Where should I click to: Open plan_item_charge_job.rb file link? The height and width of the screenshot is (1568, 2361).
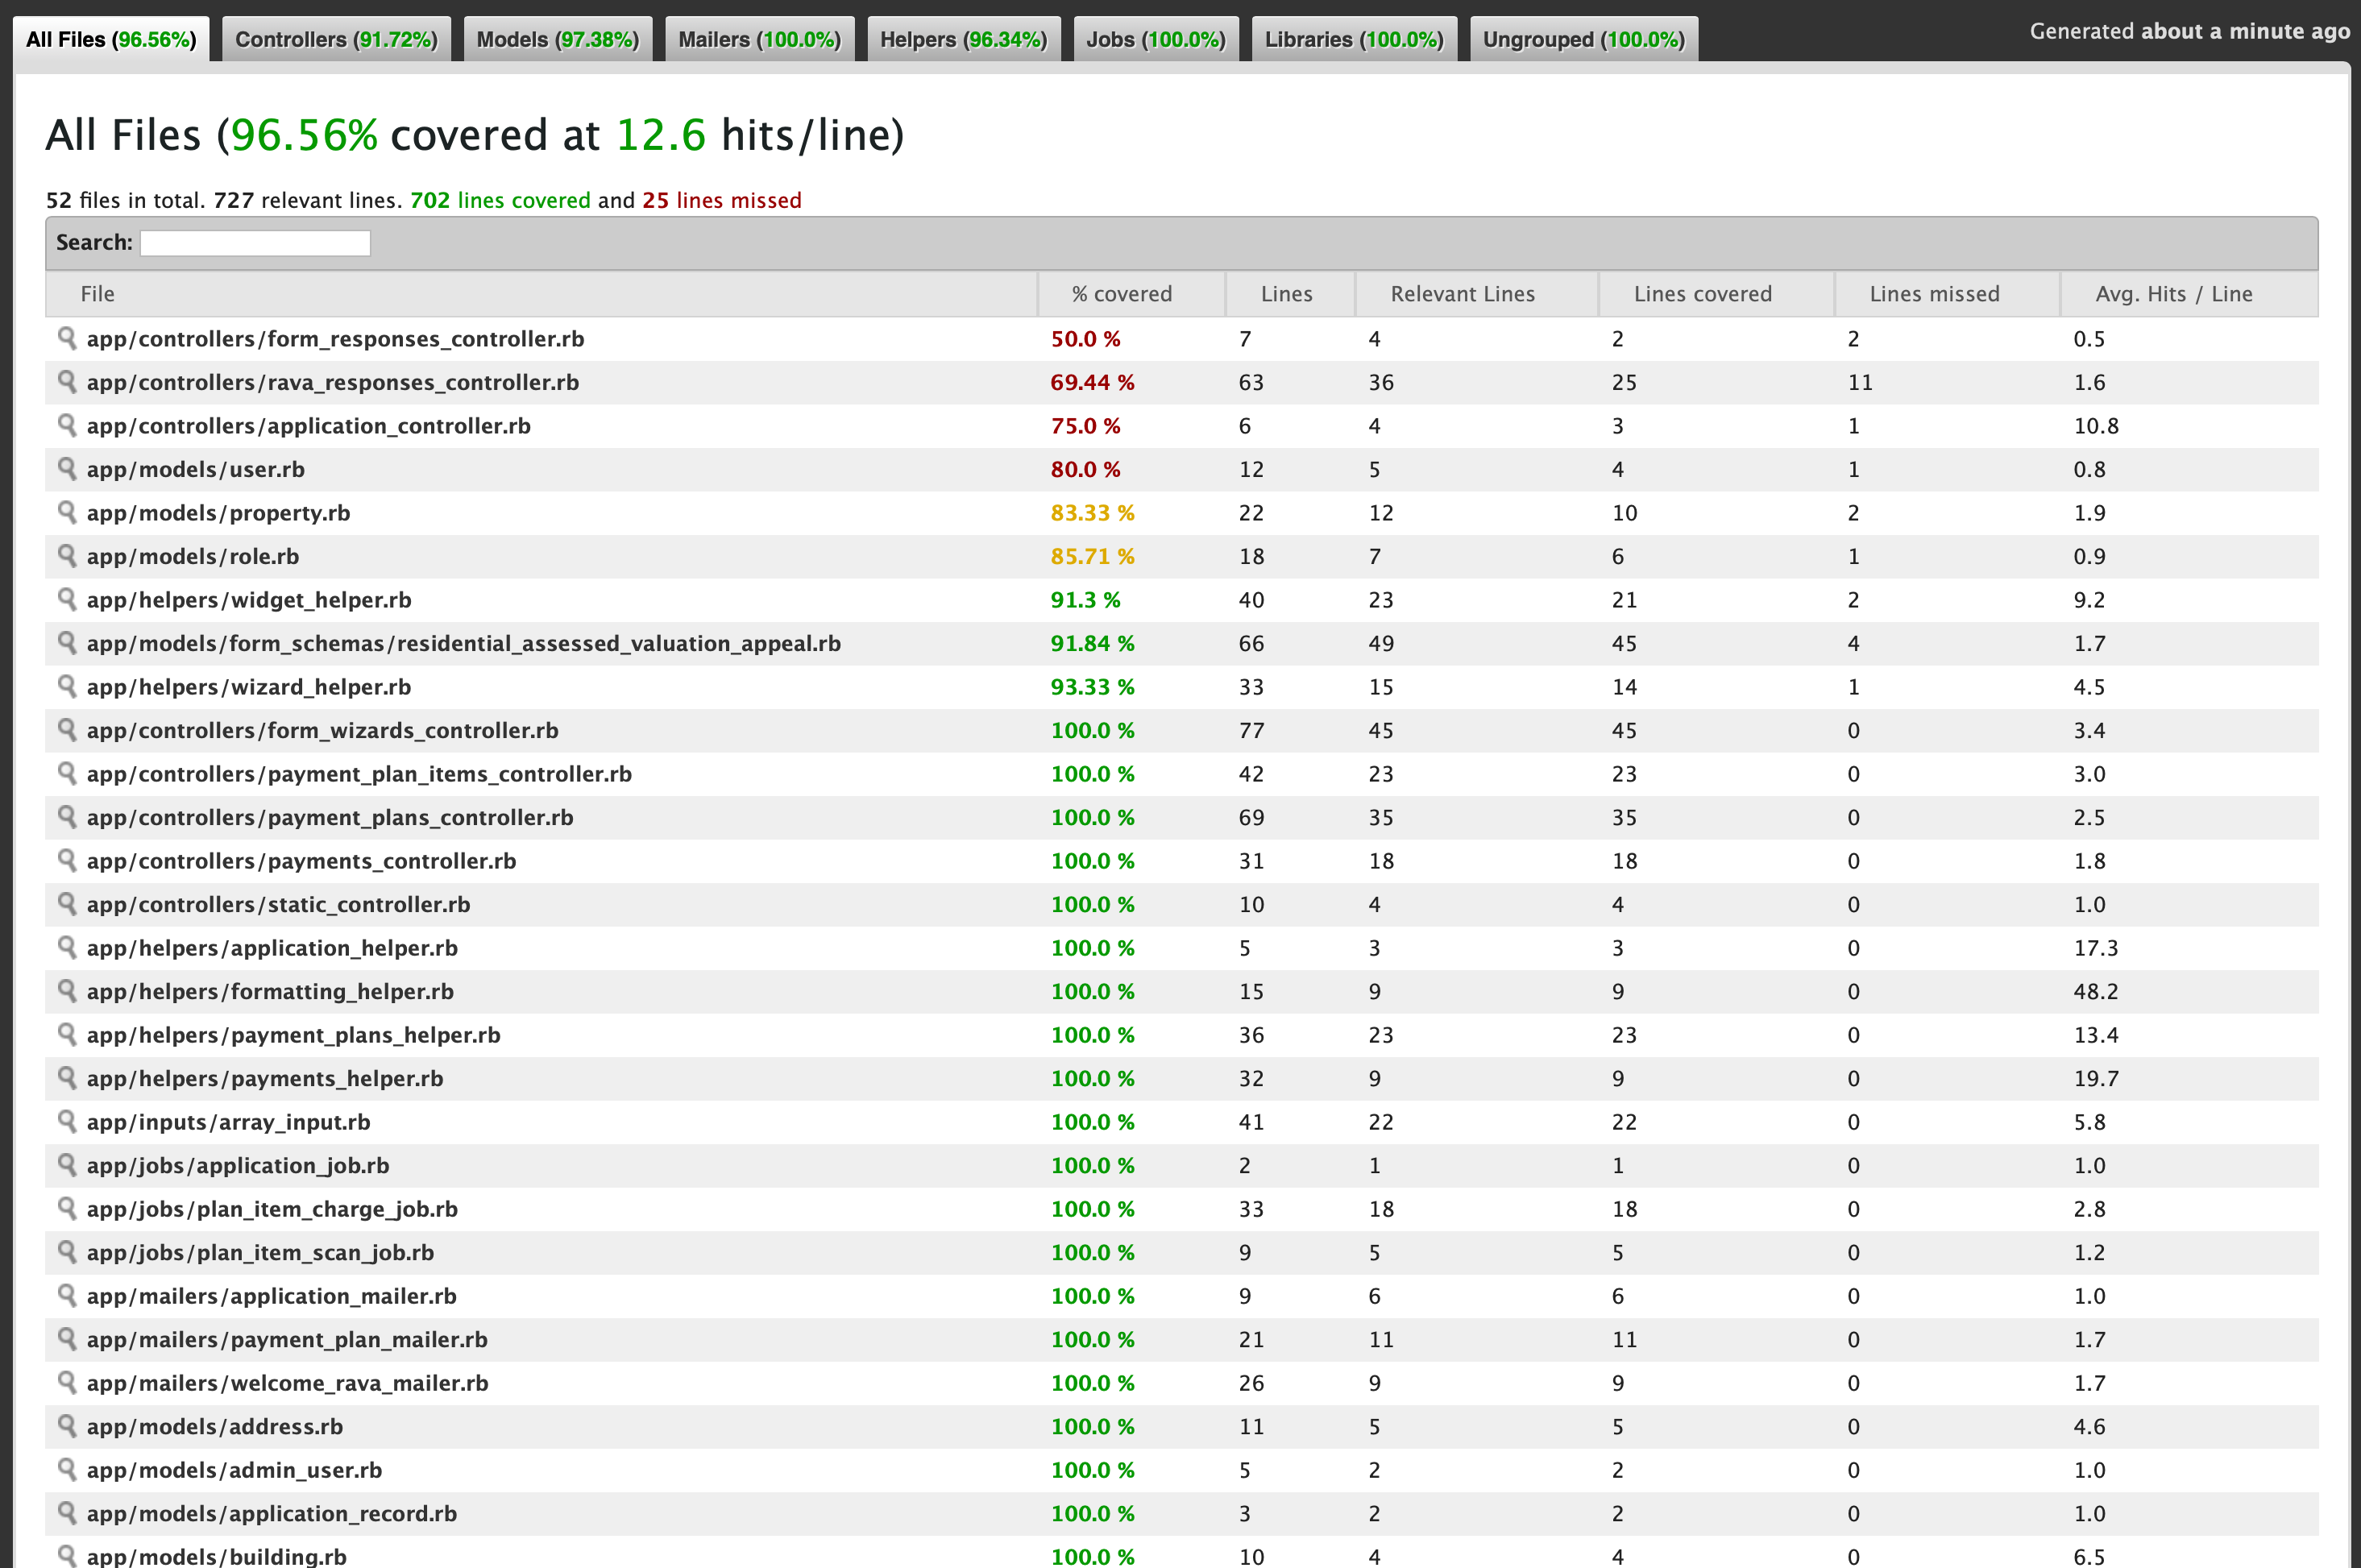(272, 1209)
